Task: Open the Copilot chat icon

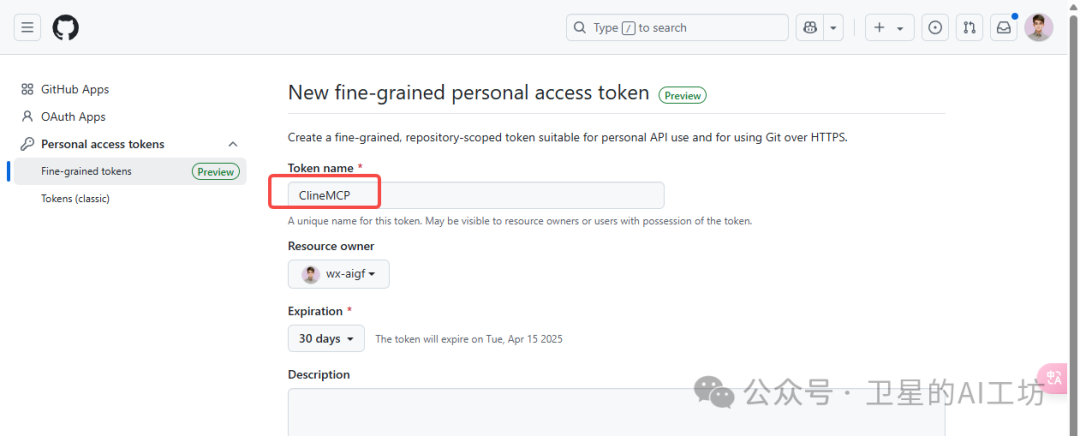Action: click(810, 28)
